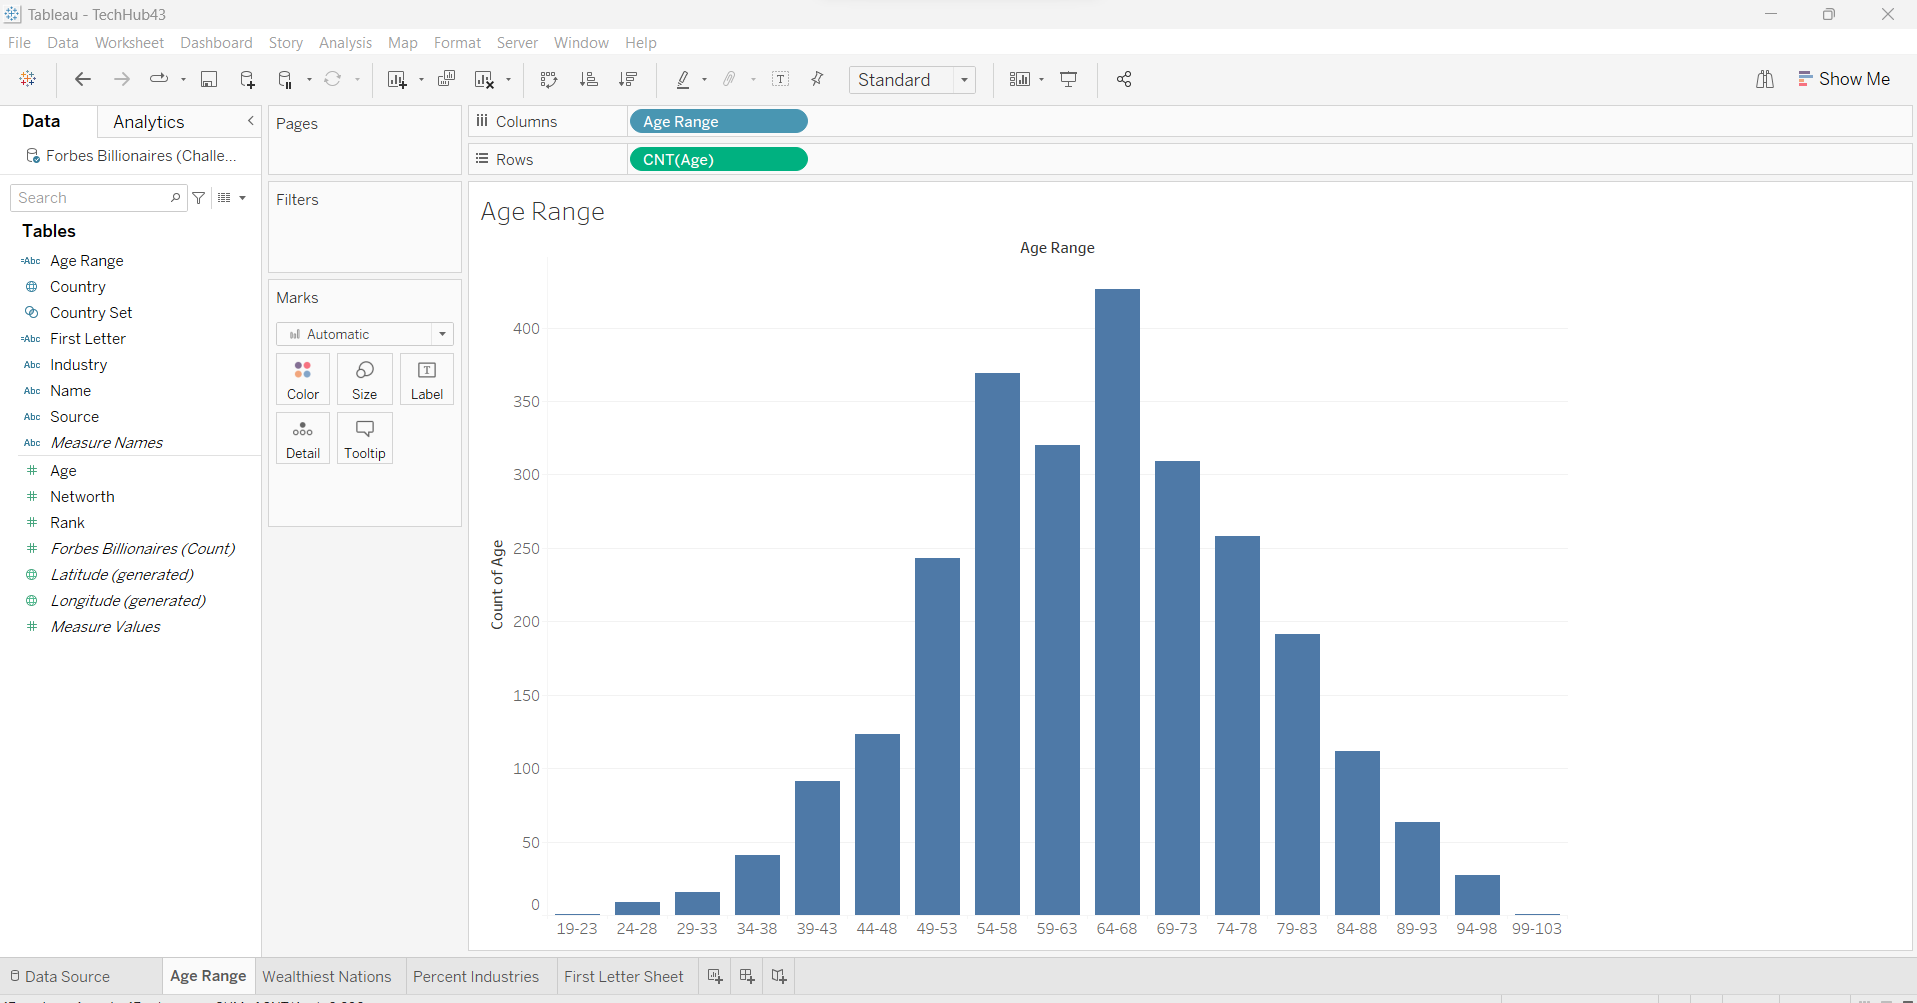
Task: Click the Search field in Data pane
Action: [92, 198]
